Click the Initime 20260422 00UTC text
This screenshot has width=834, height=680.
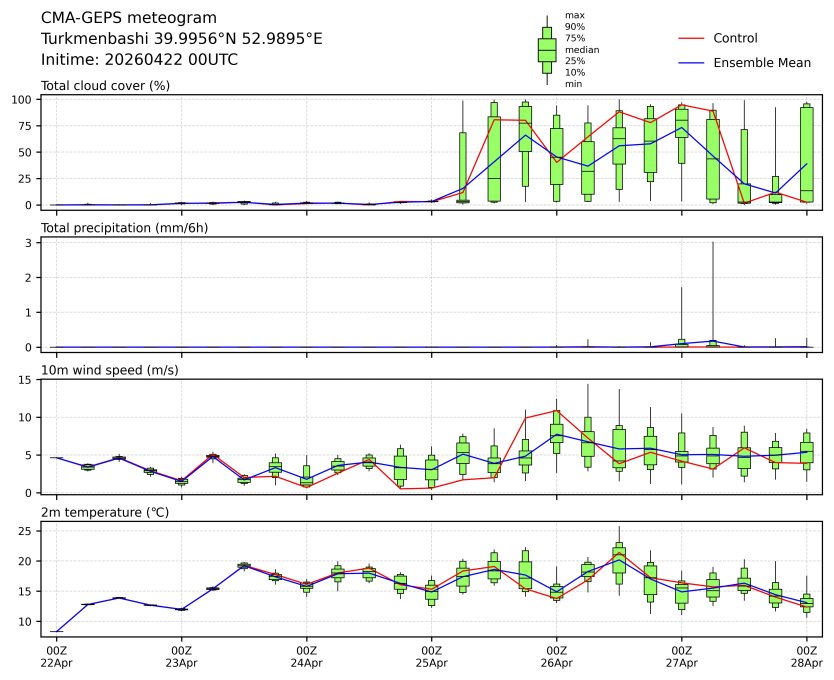139,60
